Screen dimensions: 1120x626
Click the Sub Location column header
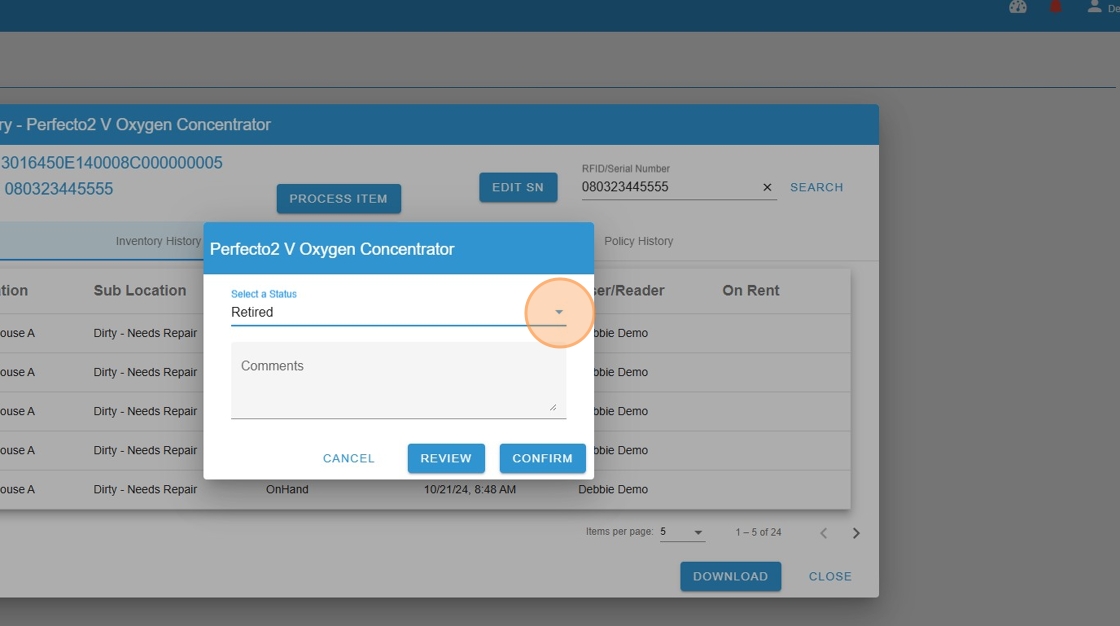click(140, 291)
